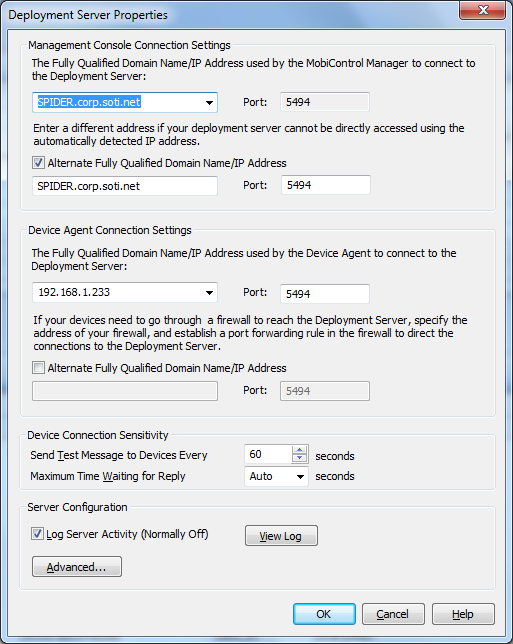Toggle Management Console Alternate FQDN checkbox

click(x=38, y=163)
